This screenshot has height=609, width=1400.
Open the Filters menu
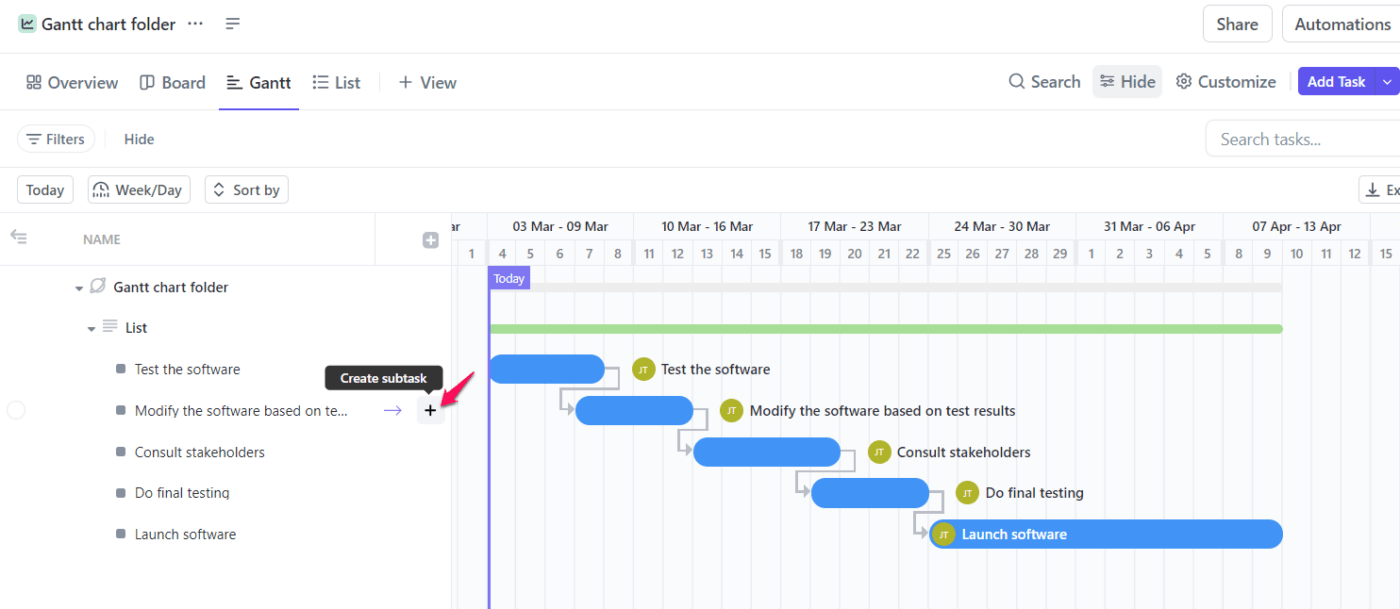click(x=56, y=139)
